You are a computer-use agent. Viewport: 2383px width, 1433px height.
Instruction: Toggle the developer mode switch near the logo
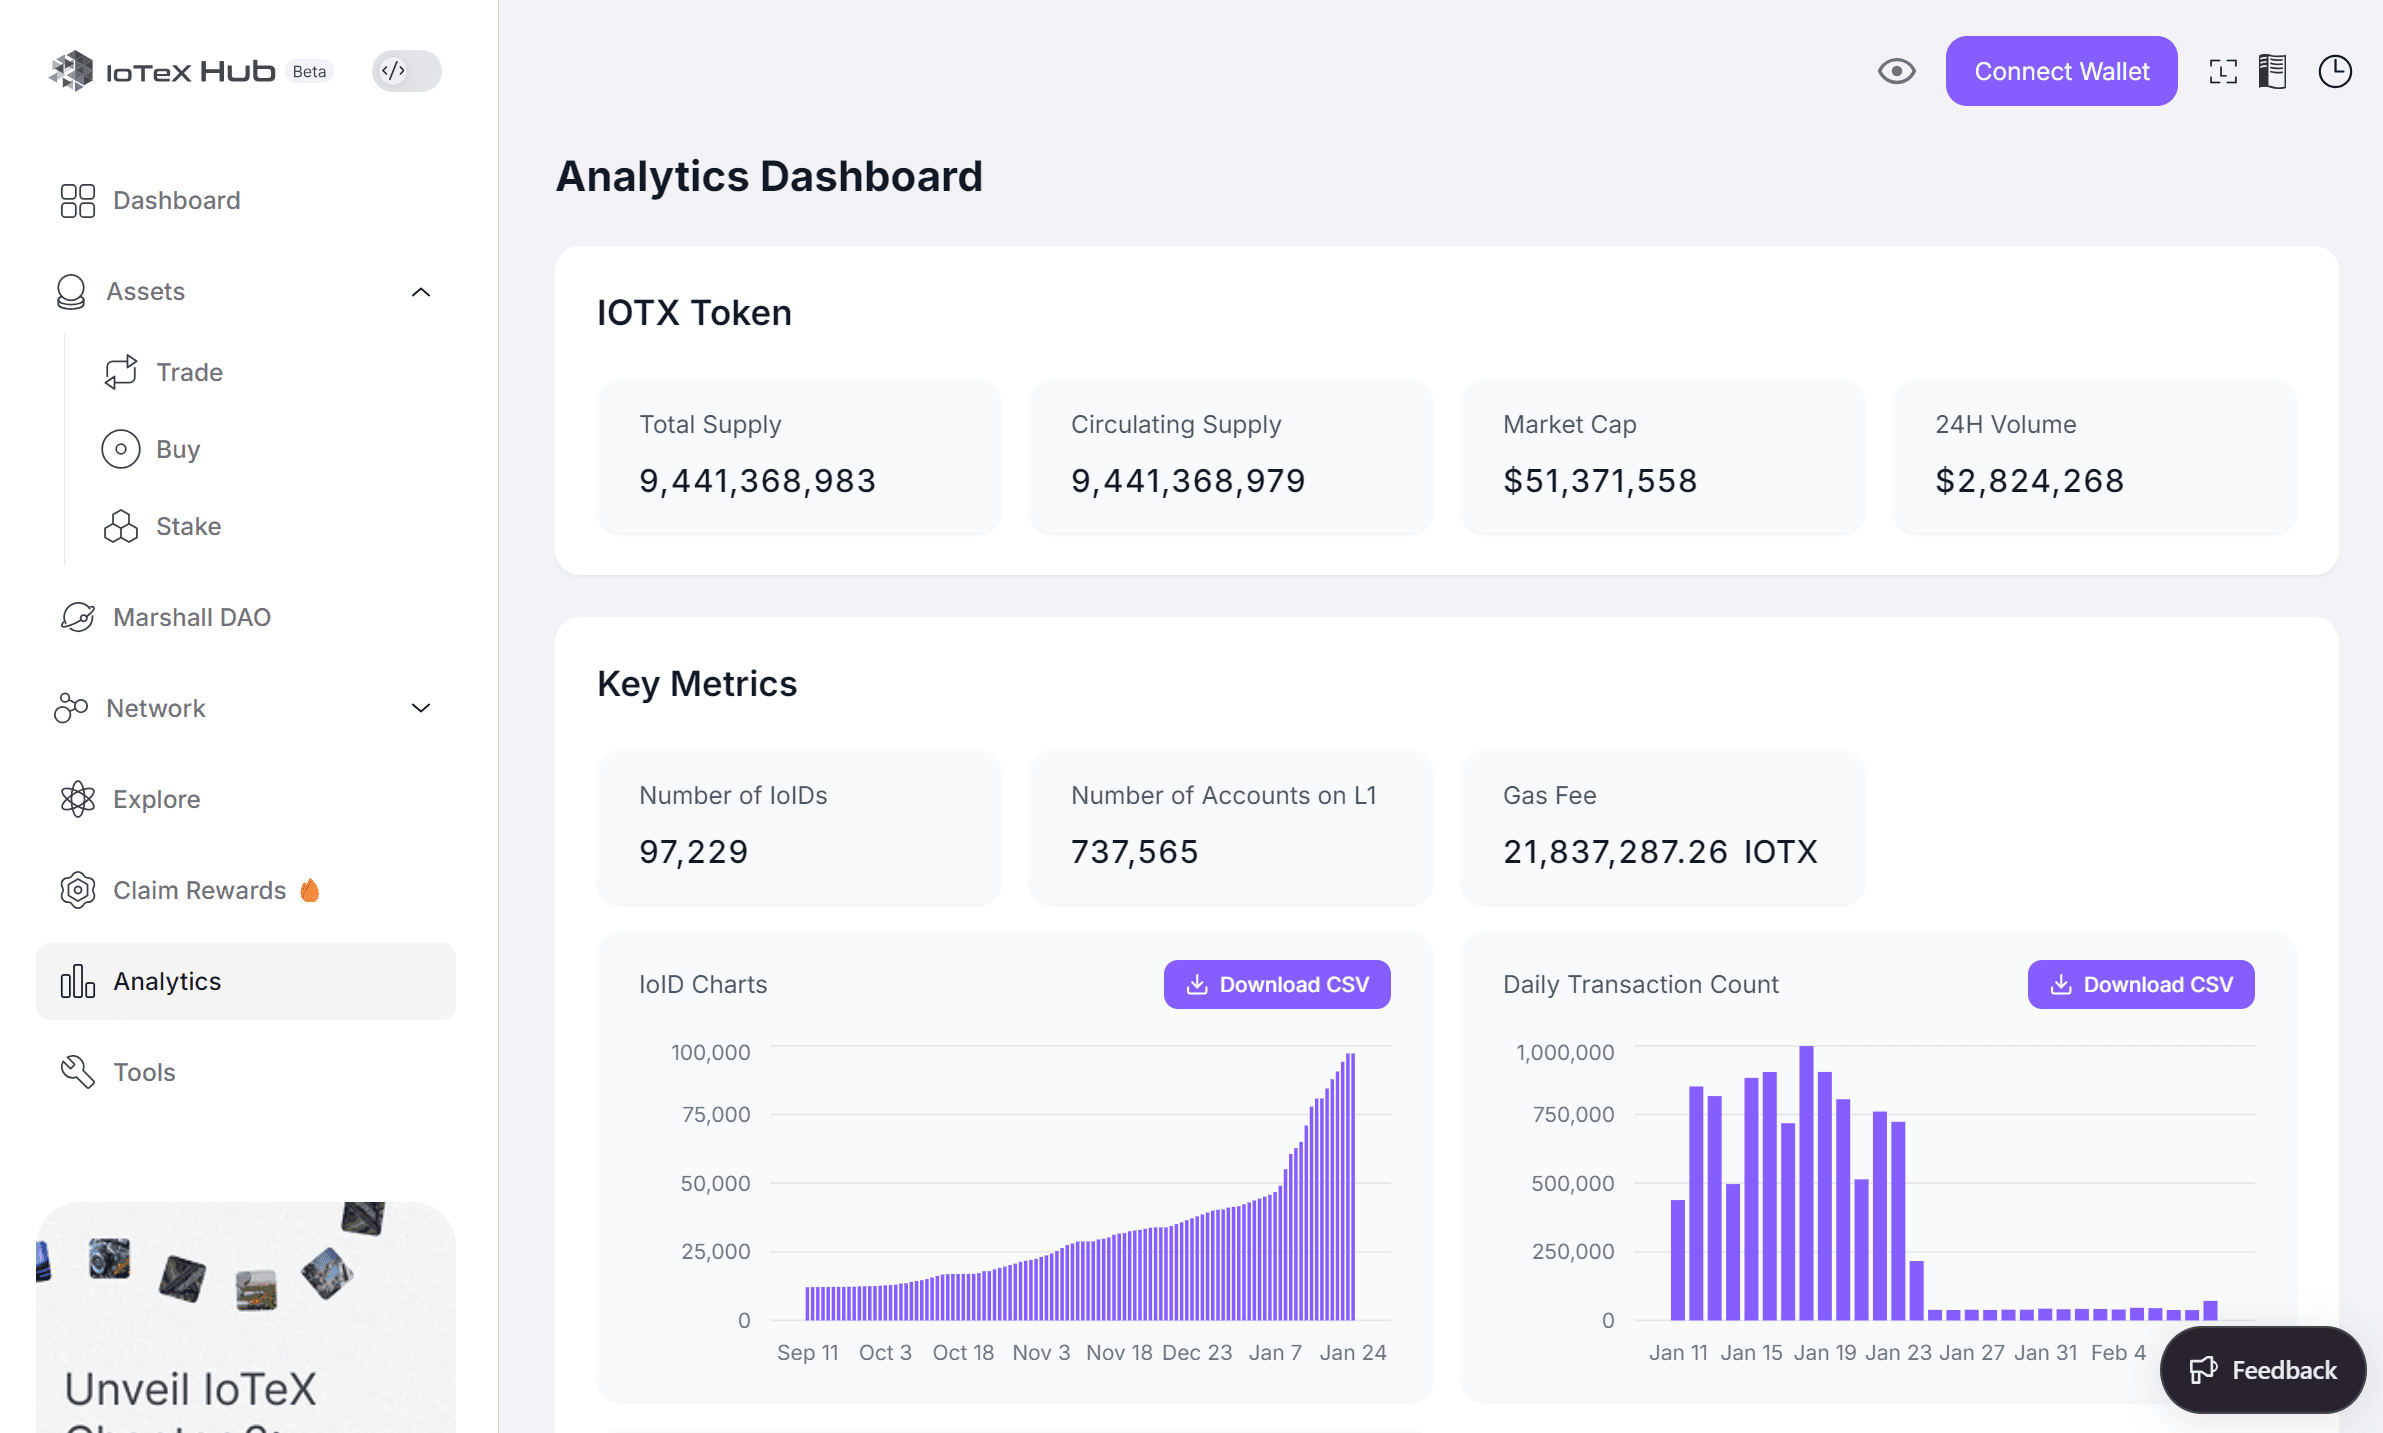click(x=405, y=70)
